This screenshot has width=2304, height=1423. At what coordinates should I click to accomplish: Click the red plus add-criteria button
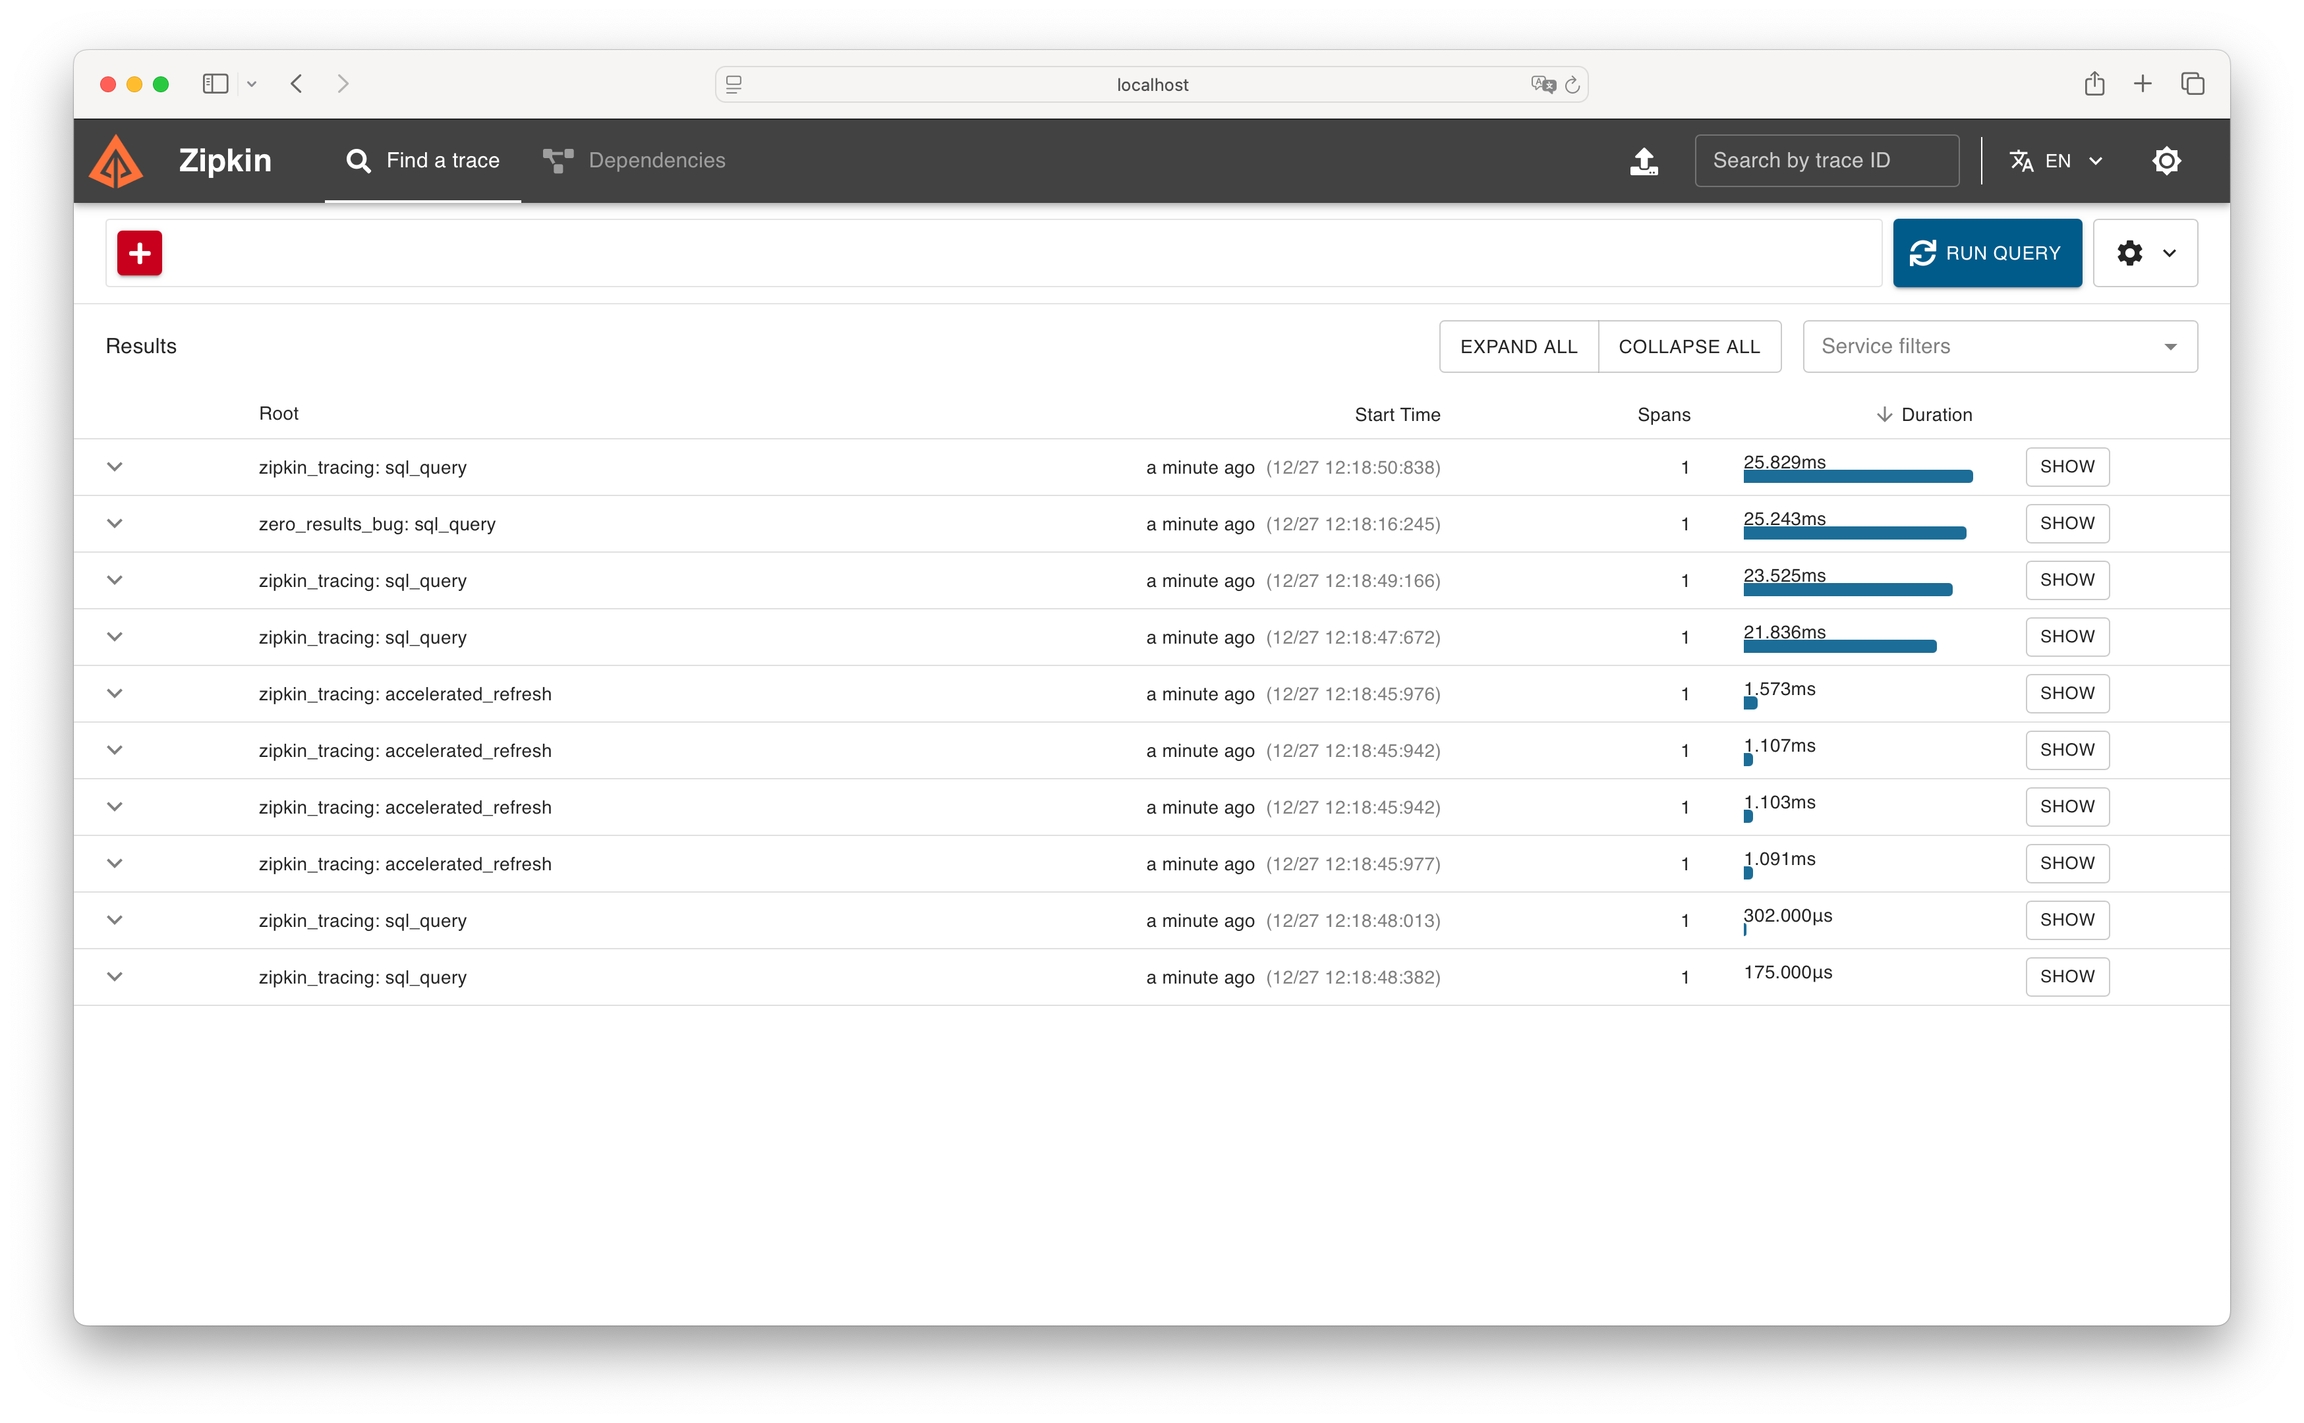coord(140,253)
